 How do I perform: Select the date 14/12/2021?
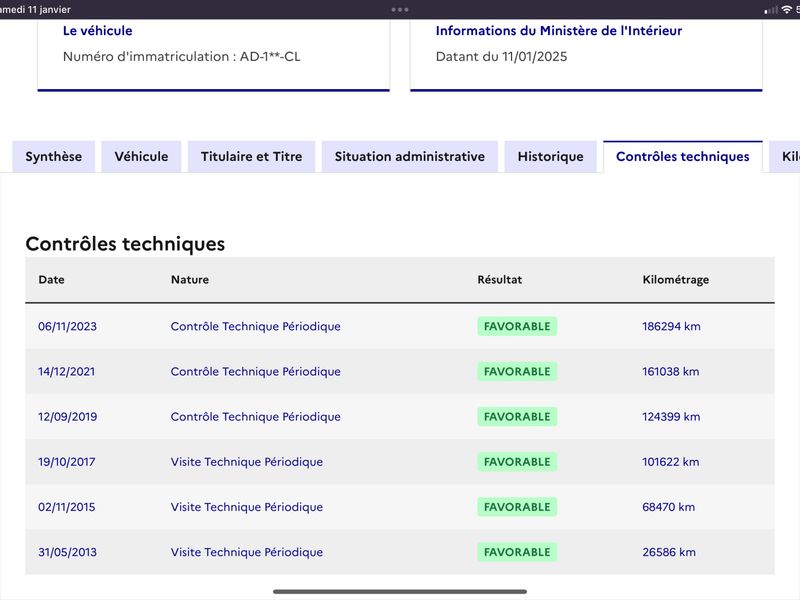(x=66, y=371)
